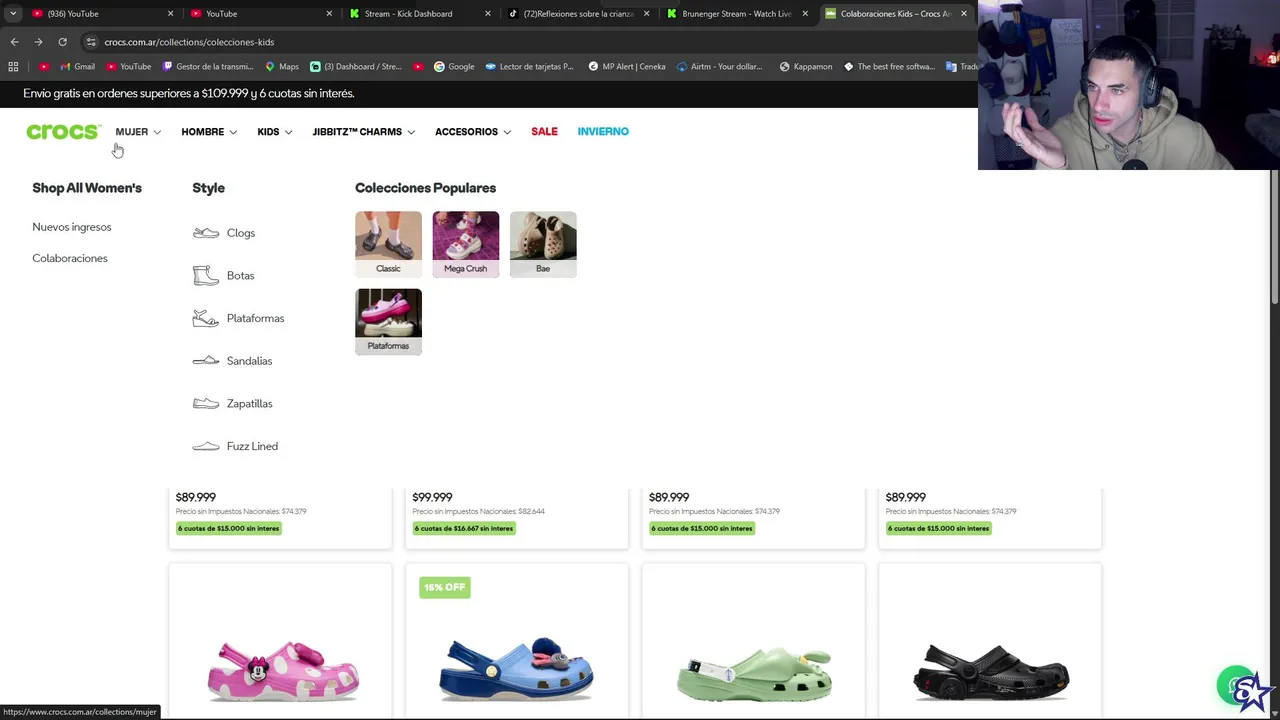Open the blue clog with 15% OFF

[x=516, y=668]
